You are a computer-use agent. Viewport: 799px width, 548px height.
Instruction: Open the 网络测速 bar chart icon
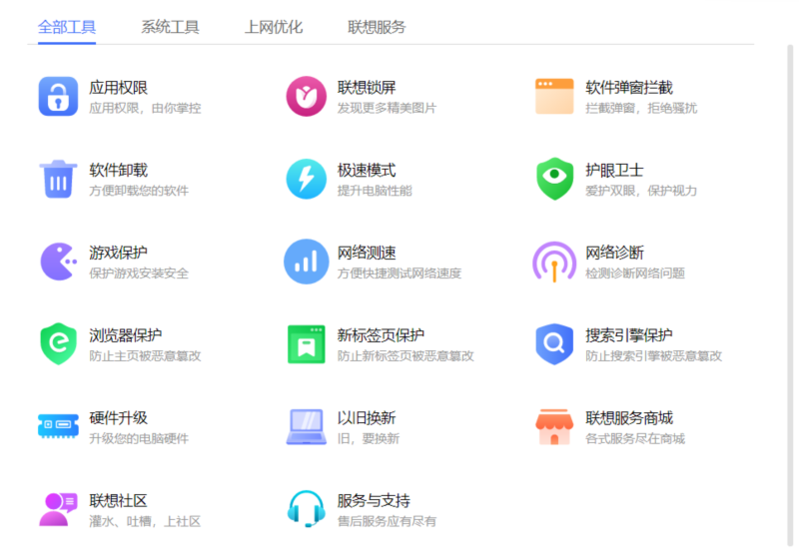click(x=306, y=262)
